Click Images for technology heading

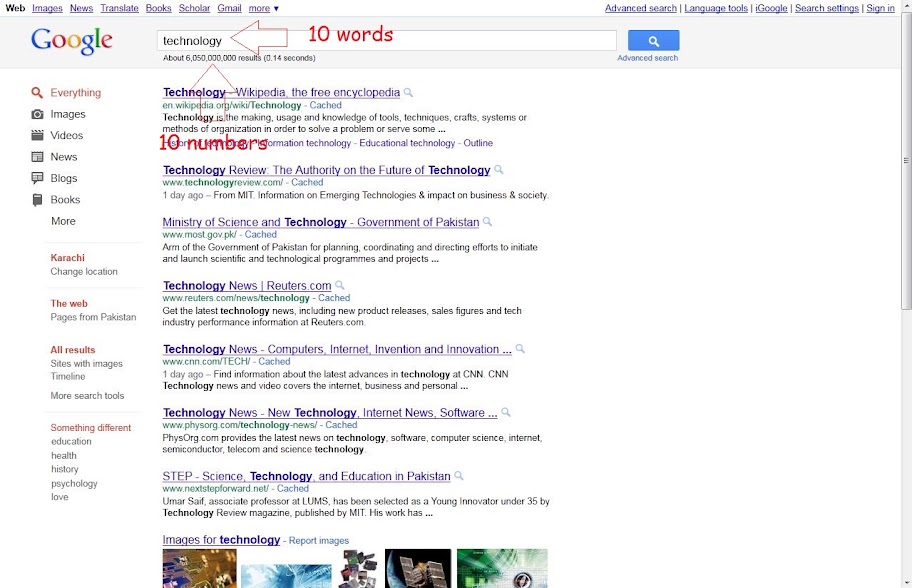click(x=221, y=540)
